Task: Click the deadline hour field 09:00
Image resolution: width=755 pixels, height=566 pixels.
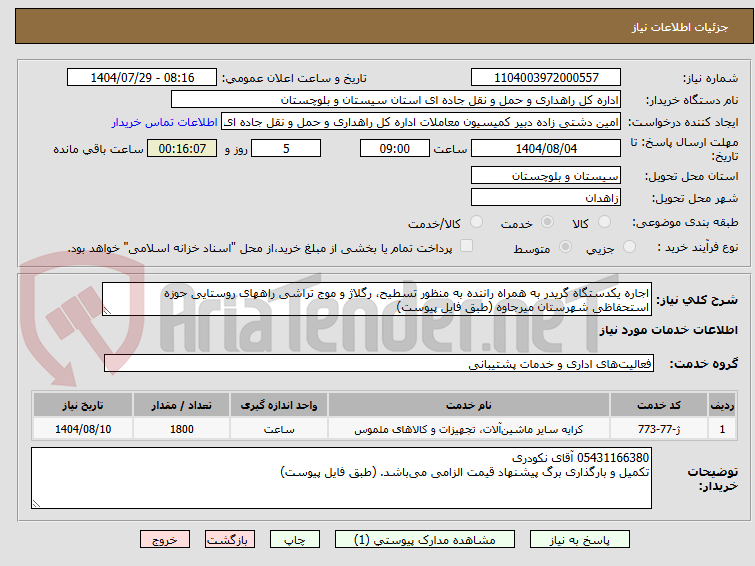Action: pos(395,148)
